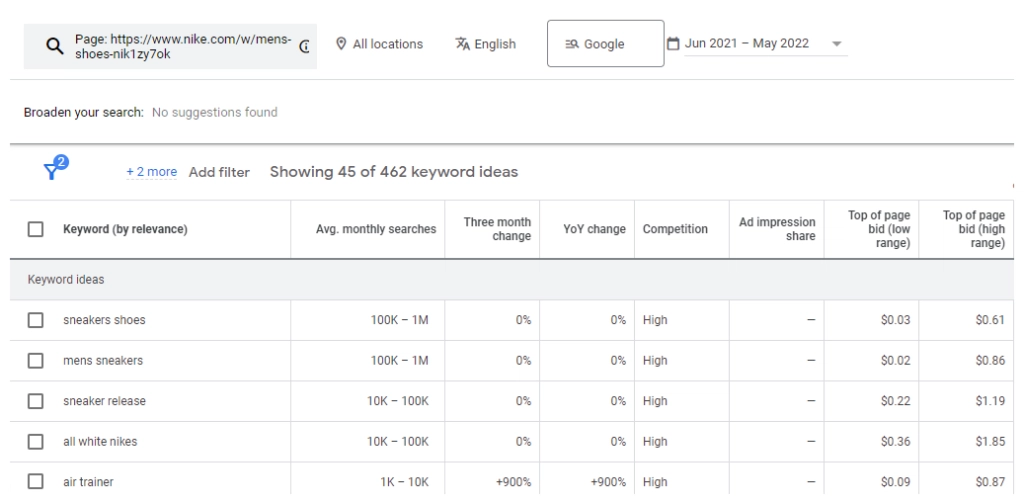1024x504 pixels.
Task: Check the mens sneakers row checkbox
Action: 35,360
